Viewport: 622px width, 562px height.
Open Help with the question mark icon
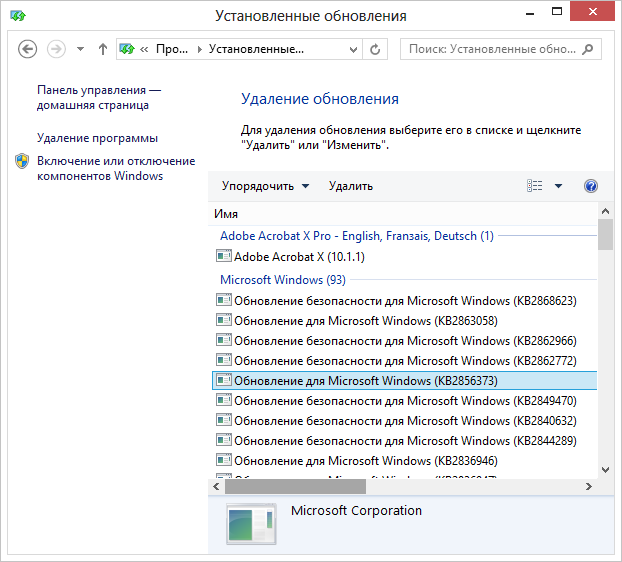click(591, 186)
